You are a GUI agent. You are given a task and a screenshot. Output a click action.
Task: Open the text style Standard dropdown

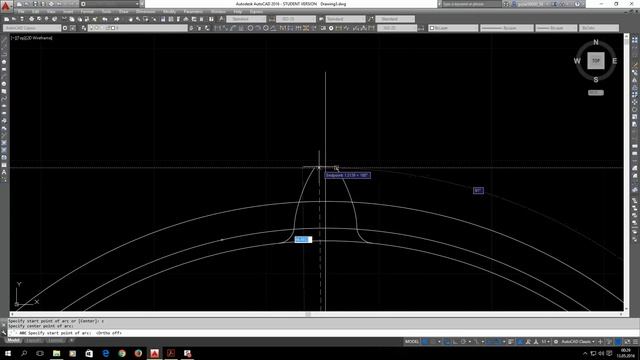pyautogui.click(x=246, y=19)
